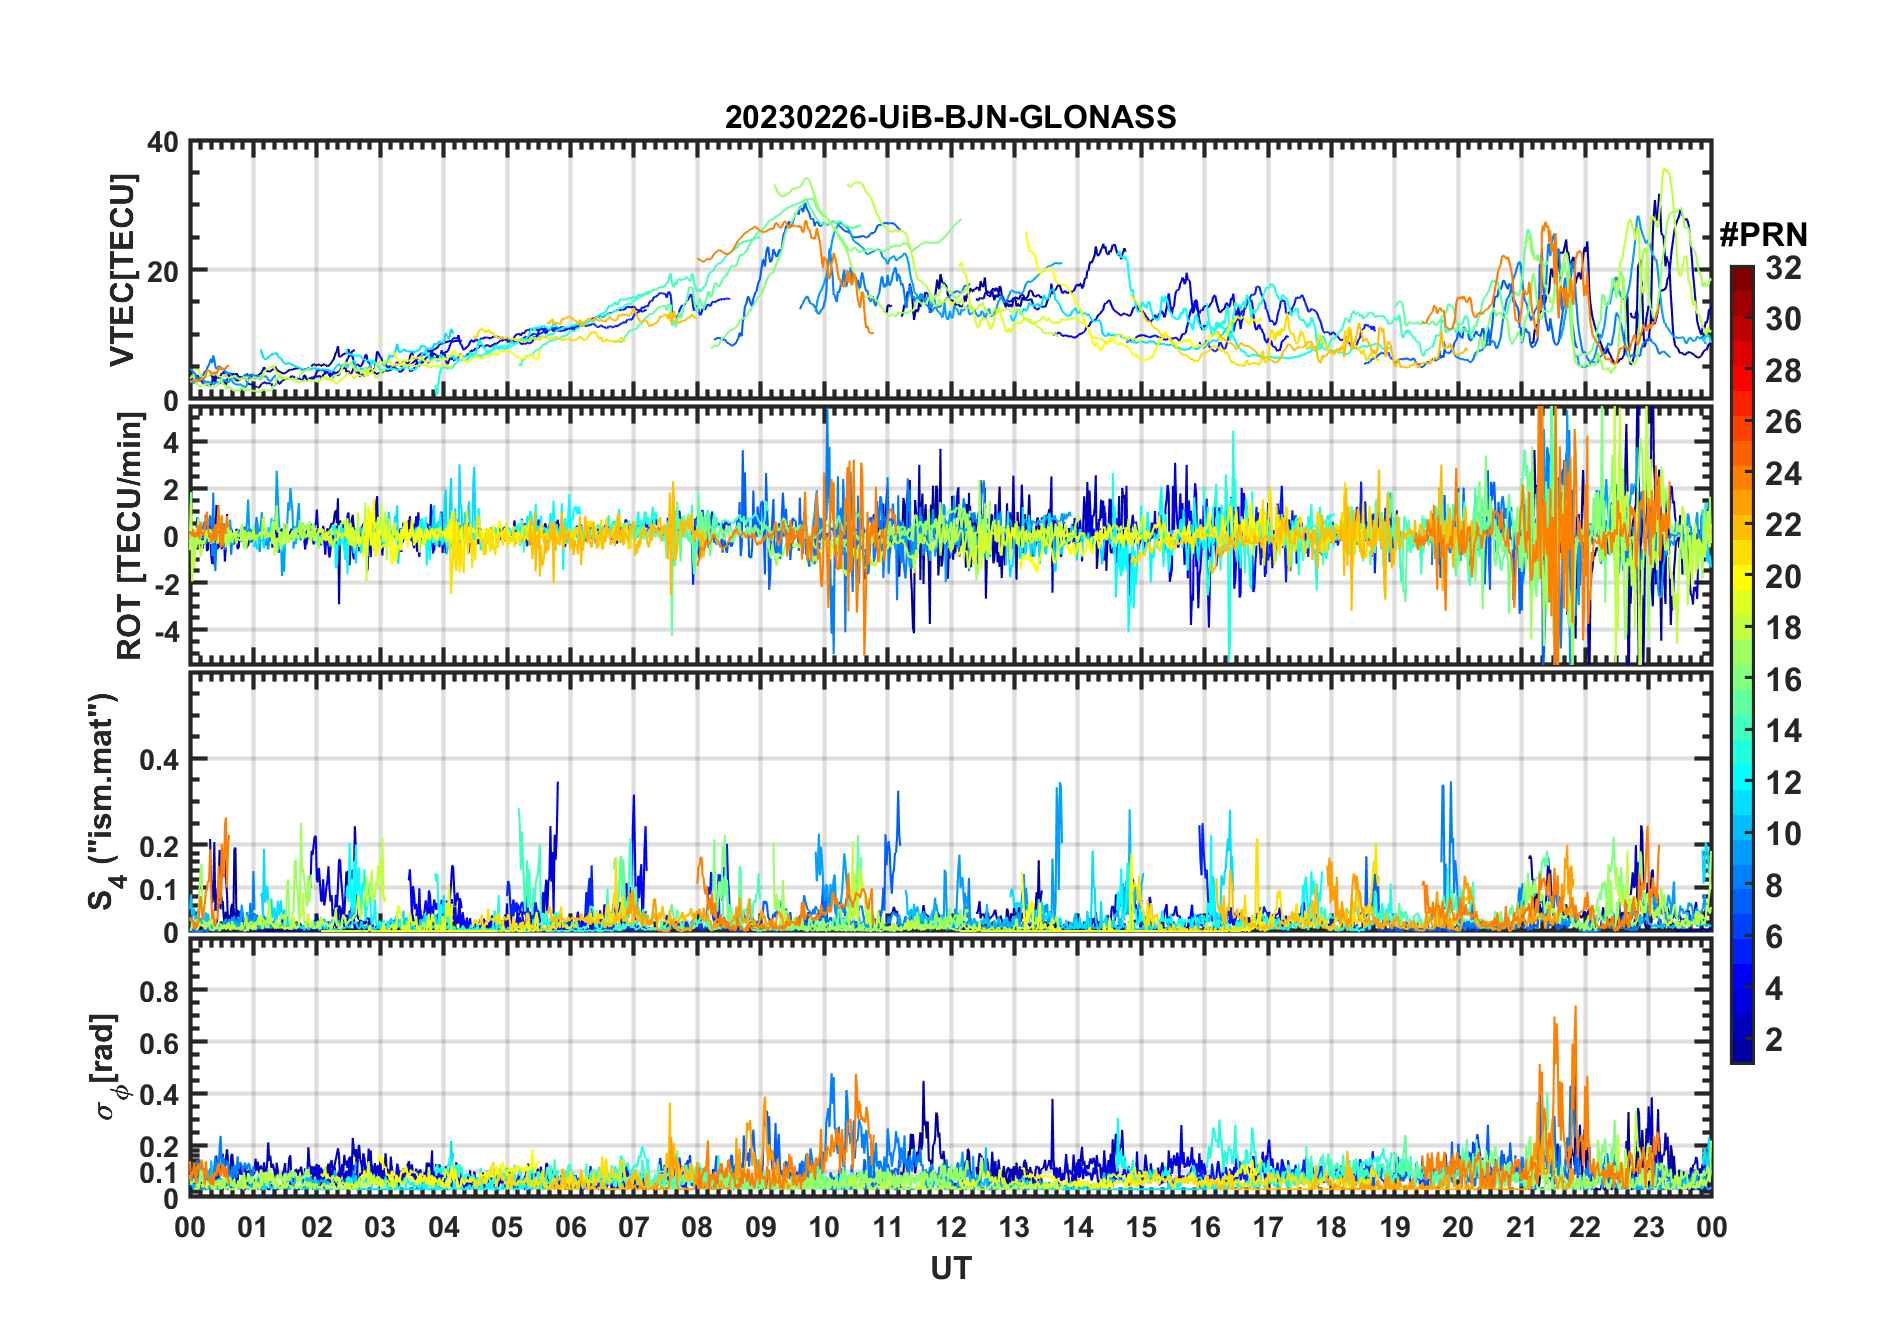Click the sigma-phi axis tick label 0.8
This screenshot has height=1330, width=1902.
coord(159,991)
